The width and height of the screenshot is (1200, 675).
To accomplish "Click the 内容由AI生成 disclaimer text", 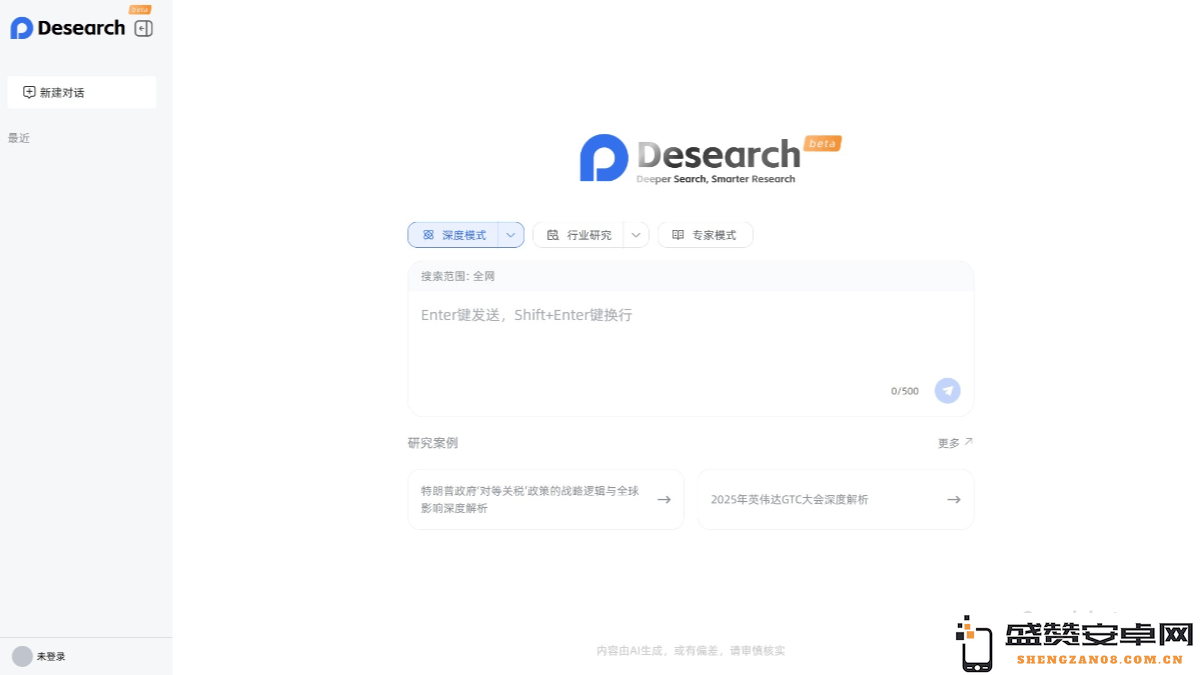I will (690, 650).
